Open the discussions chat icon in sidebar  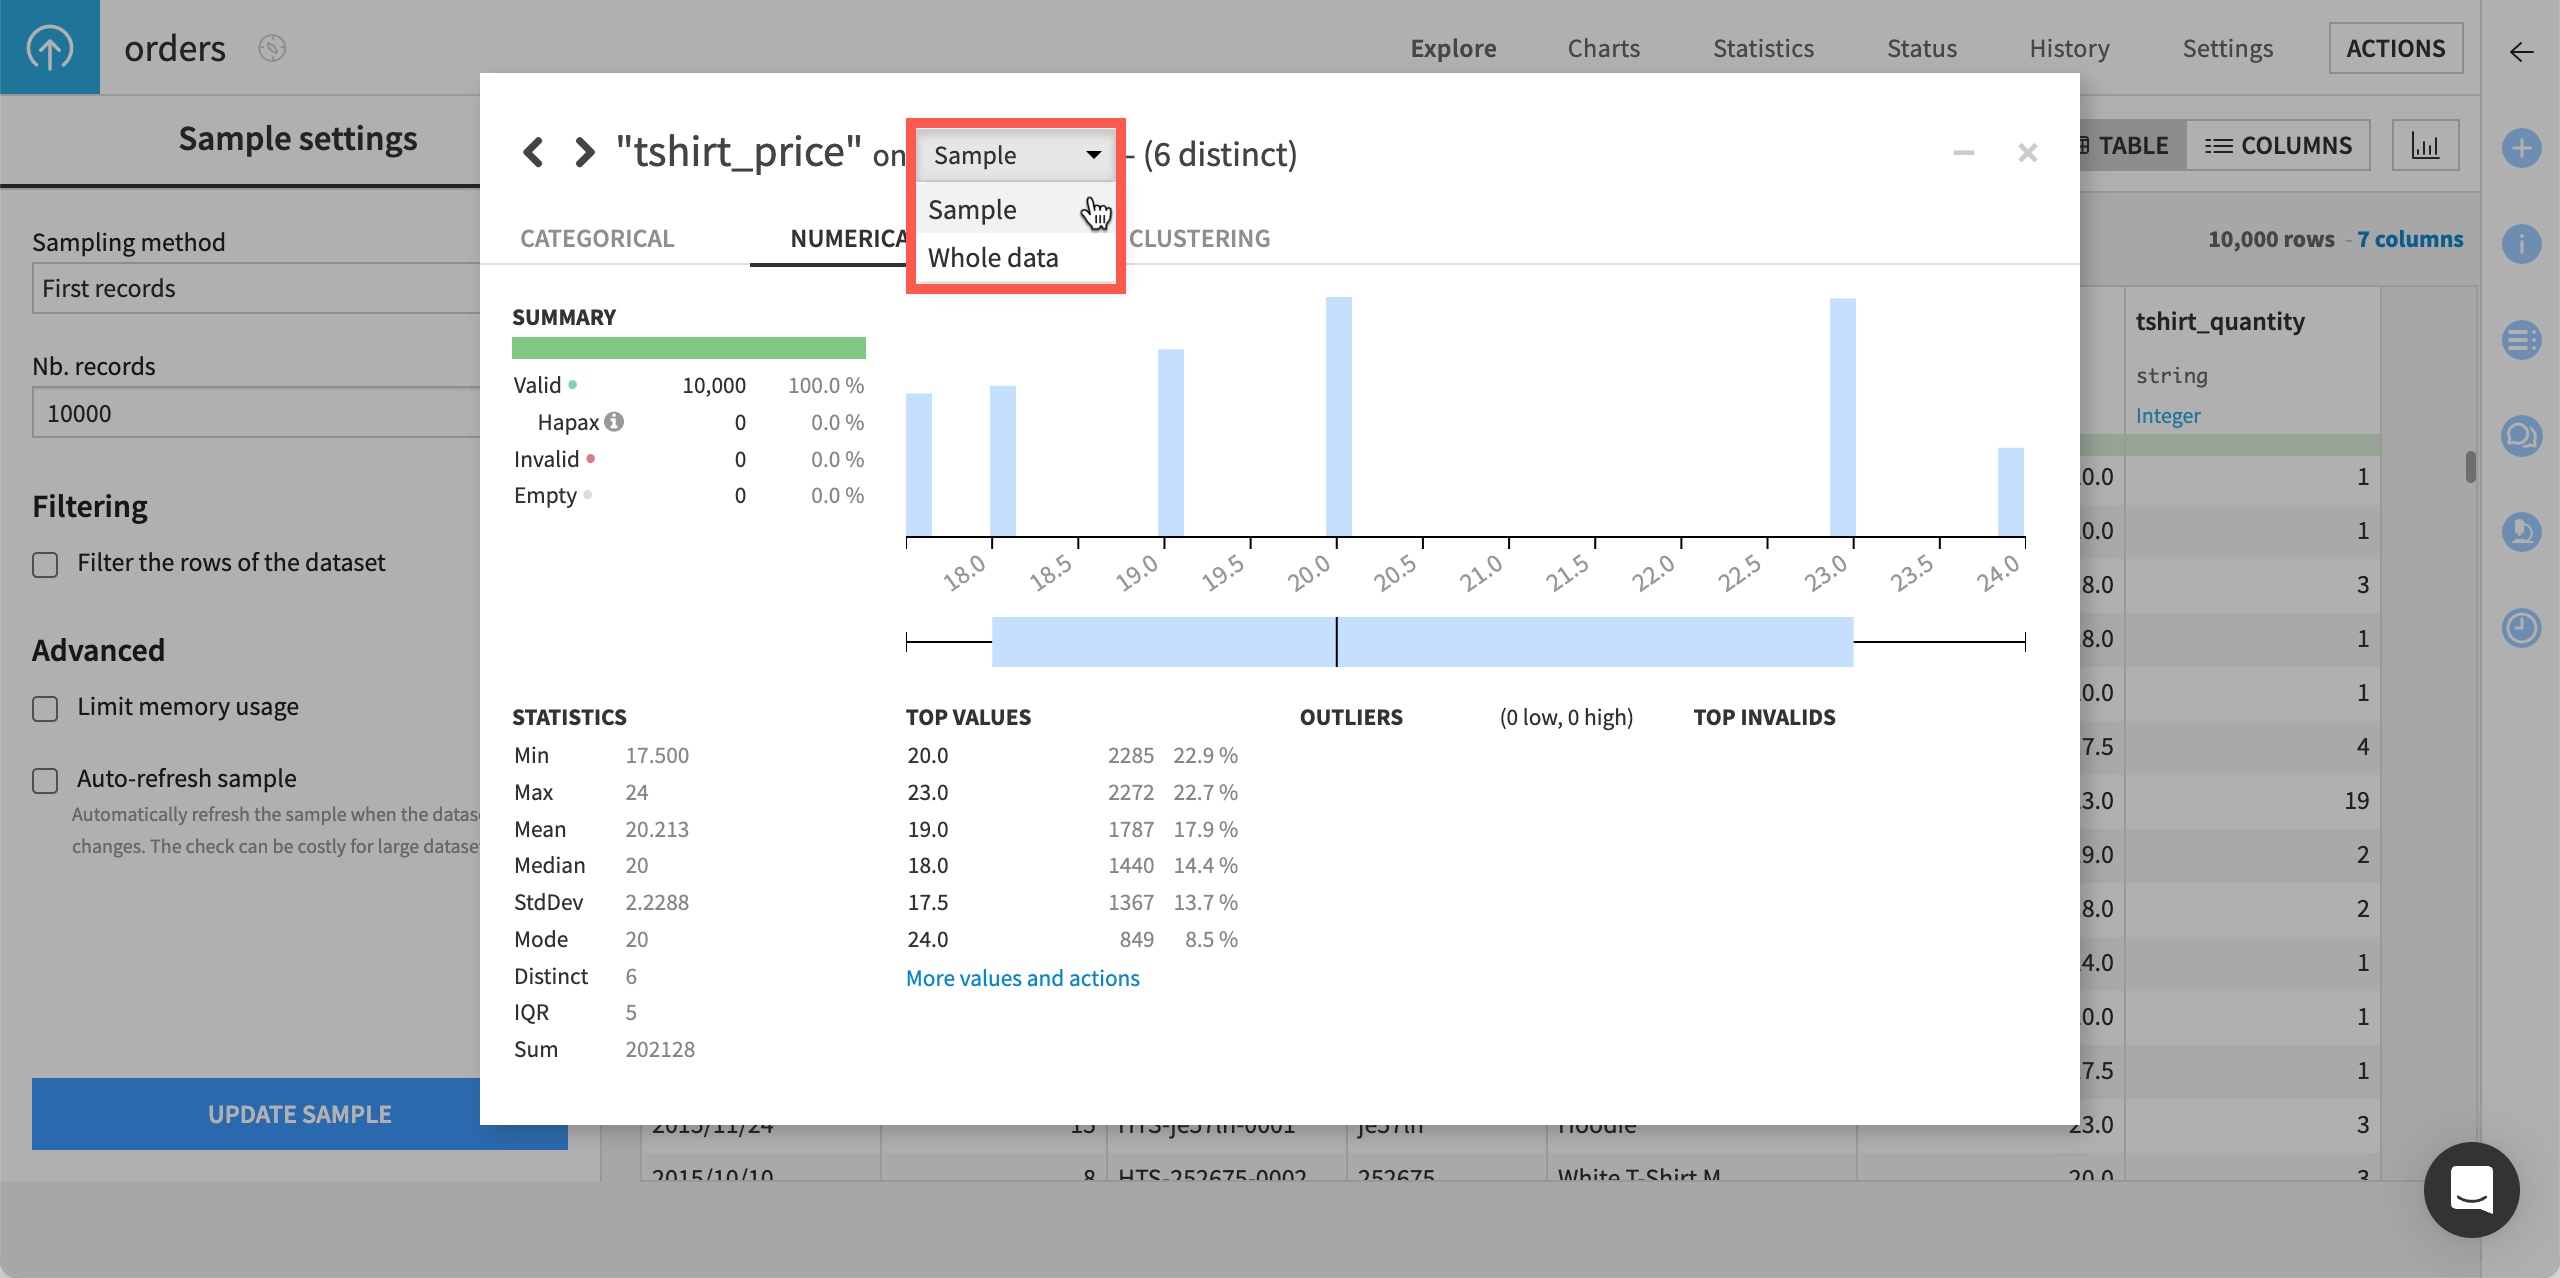2521,436
